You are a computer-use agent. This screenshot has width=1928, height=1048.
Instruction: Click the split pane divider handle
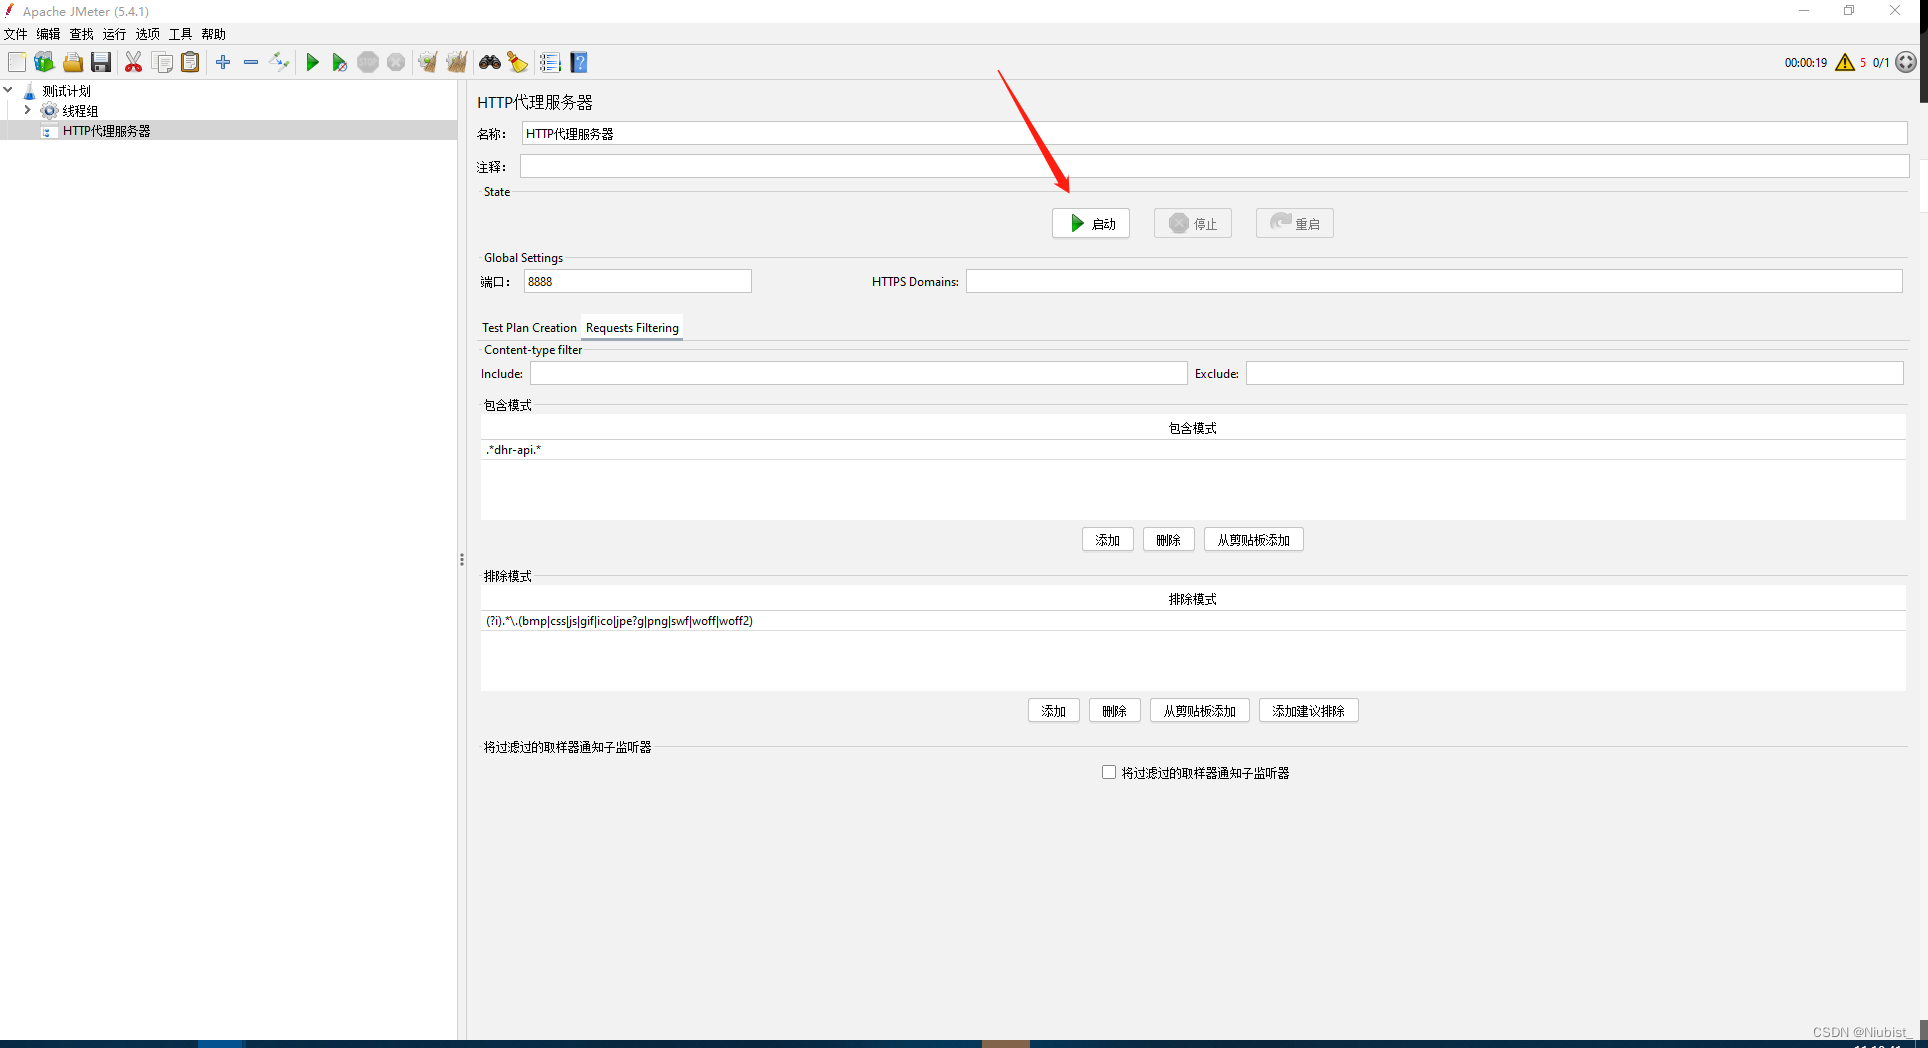point(462,560)
